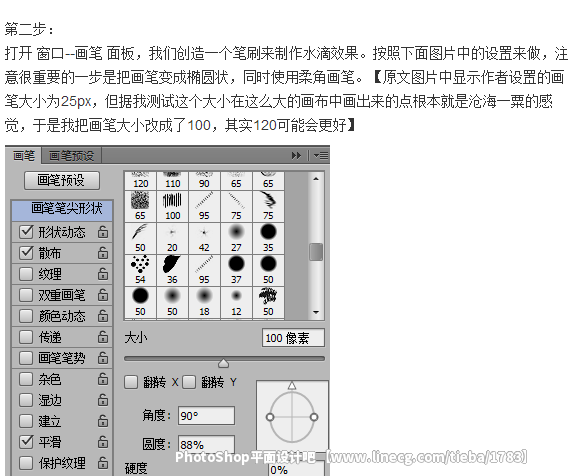Uncheck the 形状动态 checkbox
The image size is (583, 476).
click(26, 232)
